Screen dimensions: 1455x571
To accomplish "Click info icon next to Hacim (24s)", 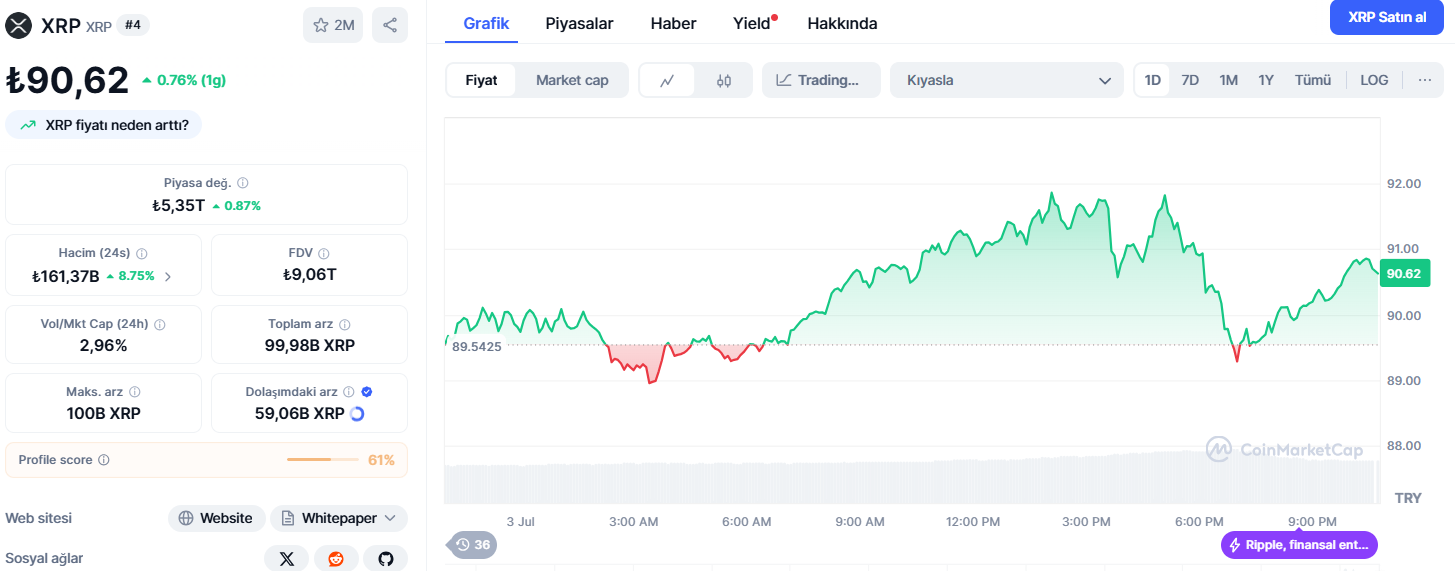I will (141, 254).
